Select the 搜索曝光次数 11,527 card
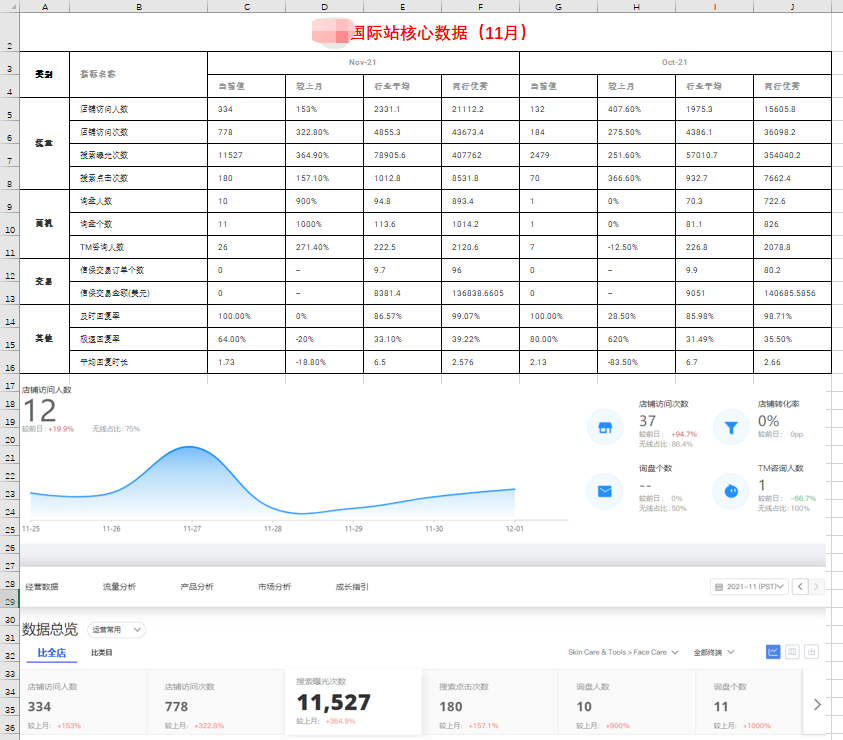 coord(353,701)
